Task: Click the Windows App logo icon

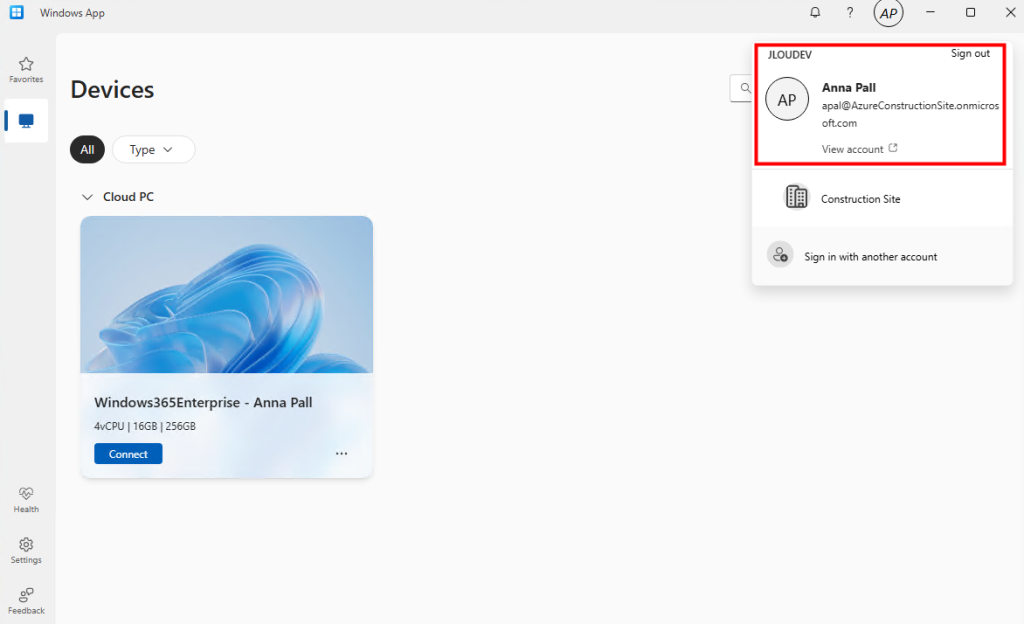Action: click(x=17, y=13)
